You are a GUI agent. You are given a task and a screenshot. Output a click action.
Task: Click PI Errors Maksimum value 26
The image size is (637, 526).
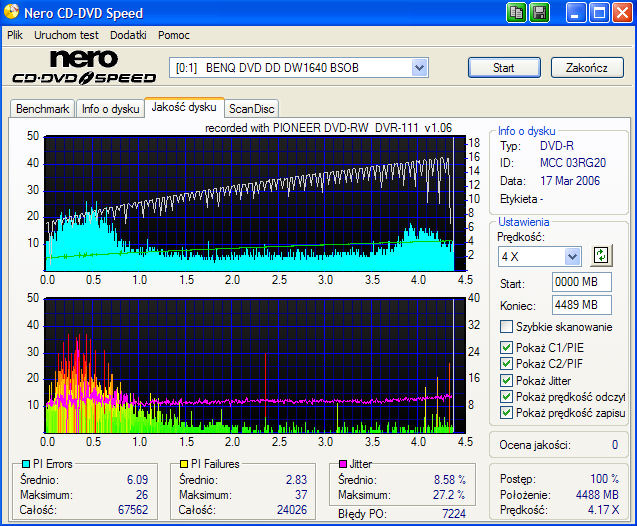142,495
